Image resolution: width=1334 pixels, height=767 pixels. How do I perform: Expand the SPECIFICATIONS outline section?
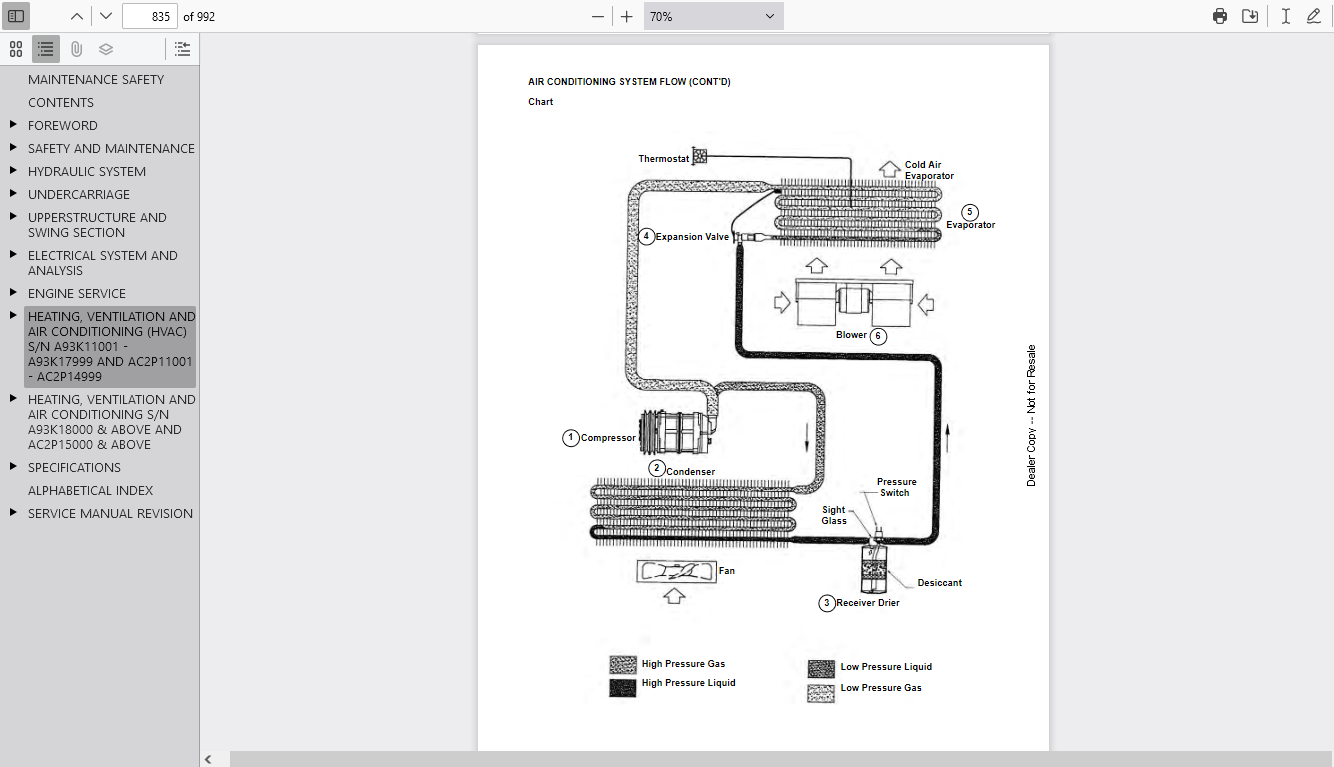click(13, 466)
